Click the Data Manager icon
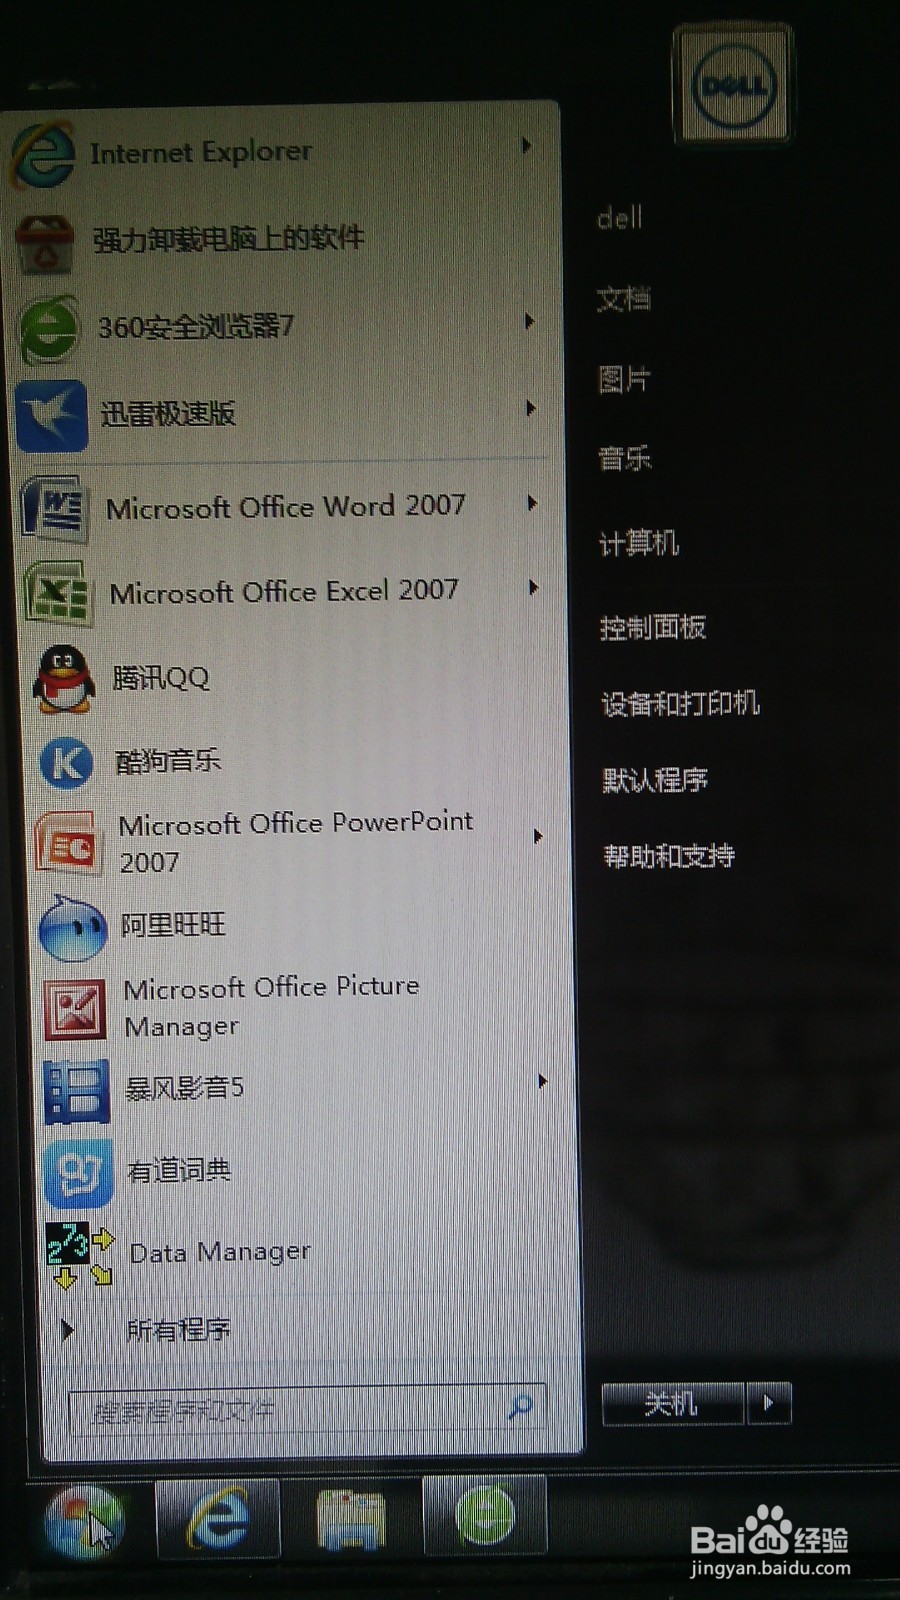This screenshot has height=1600, width=900. 80,1254
